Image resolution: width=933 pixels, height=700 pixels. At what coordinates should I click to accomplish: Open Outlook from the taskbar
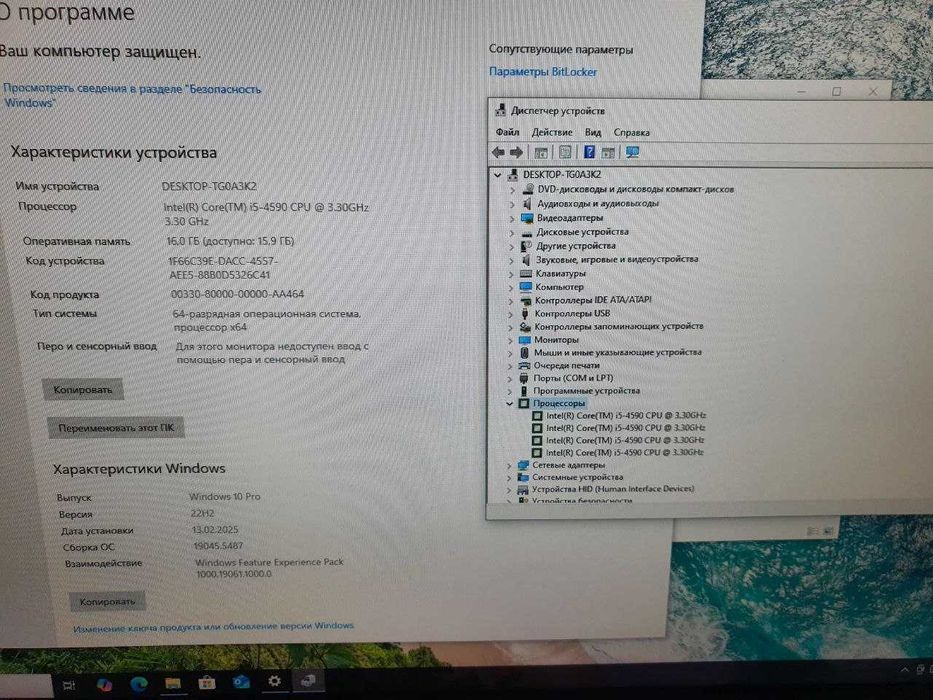(241, 682)
